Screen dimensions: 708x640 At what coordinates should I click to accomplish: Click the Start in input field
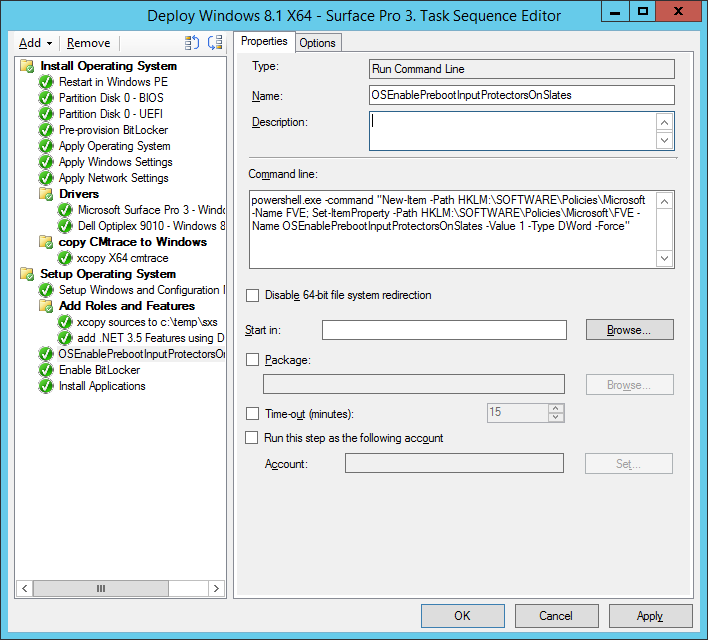pos(444,330)
